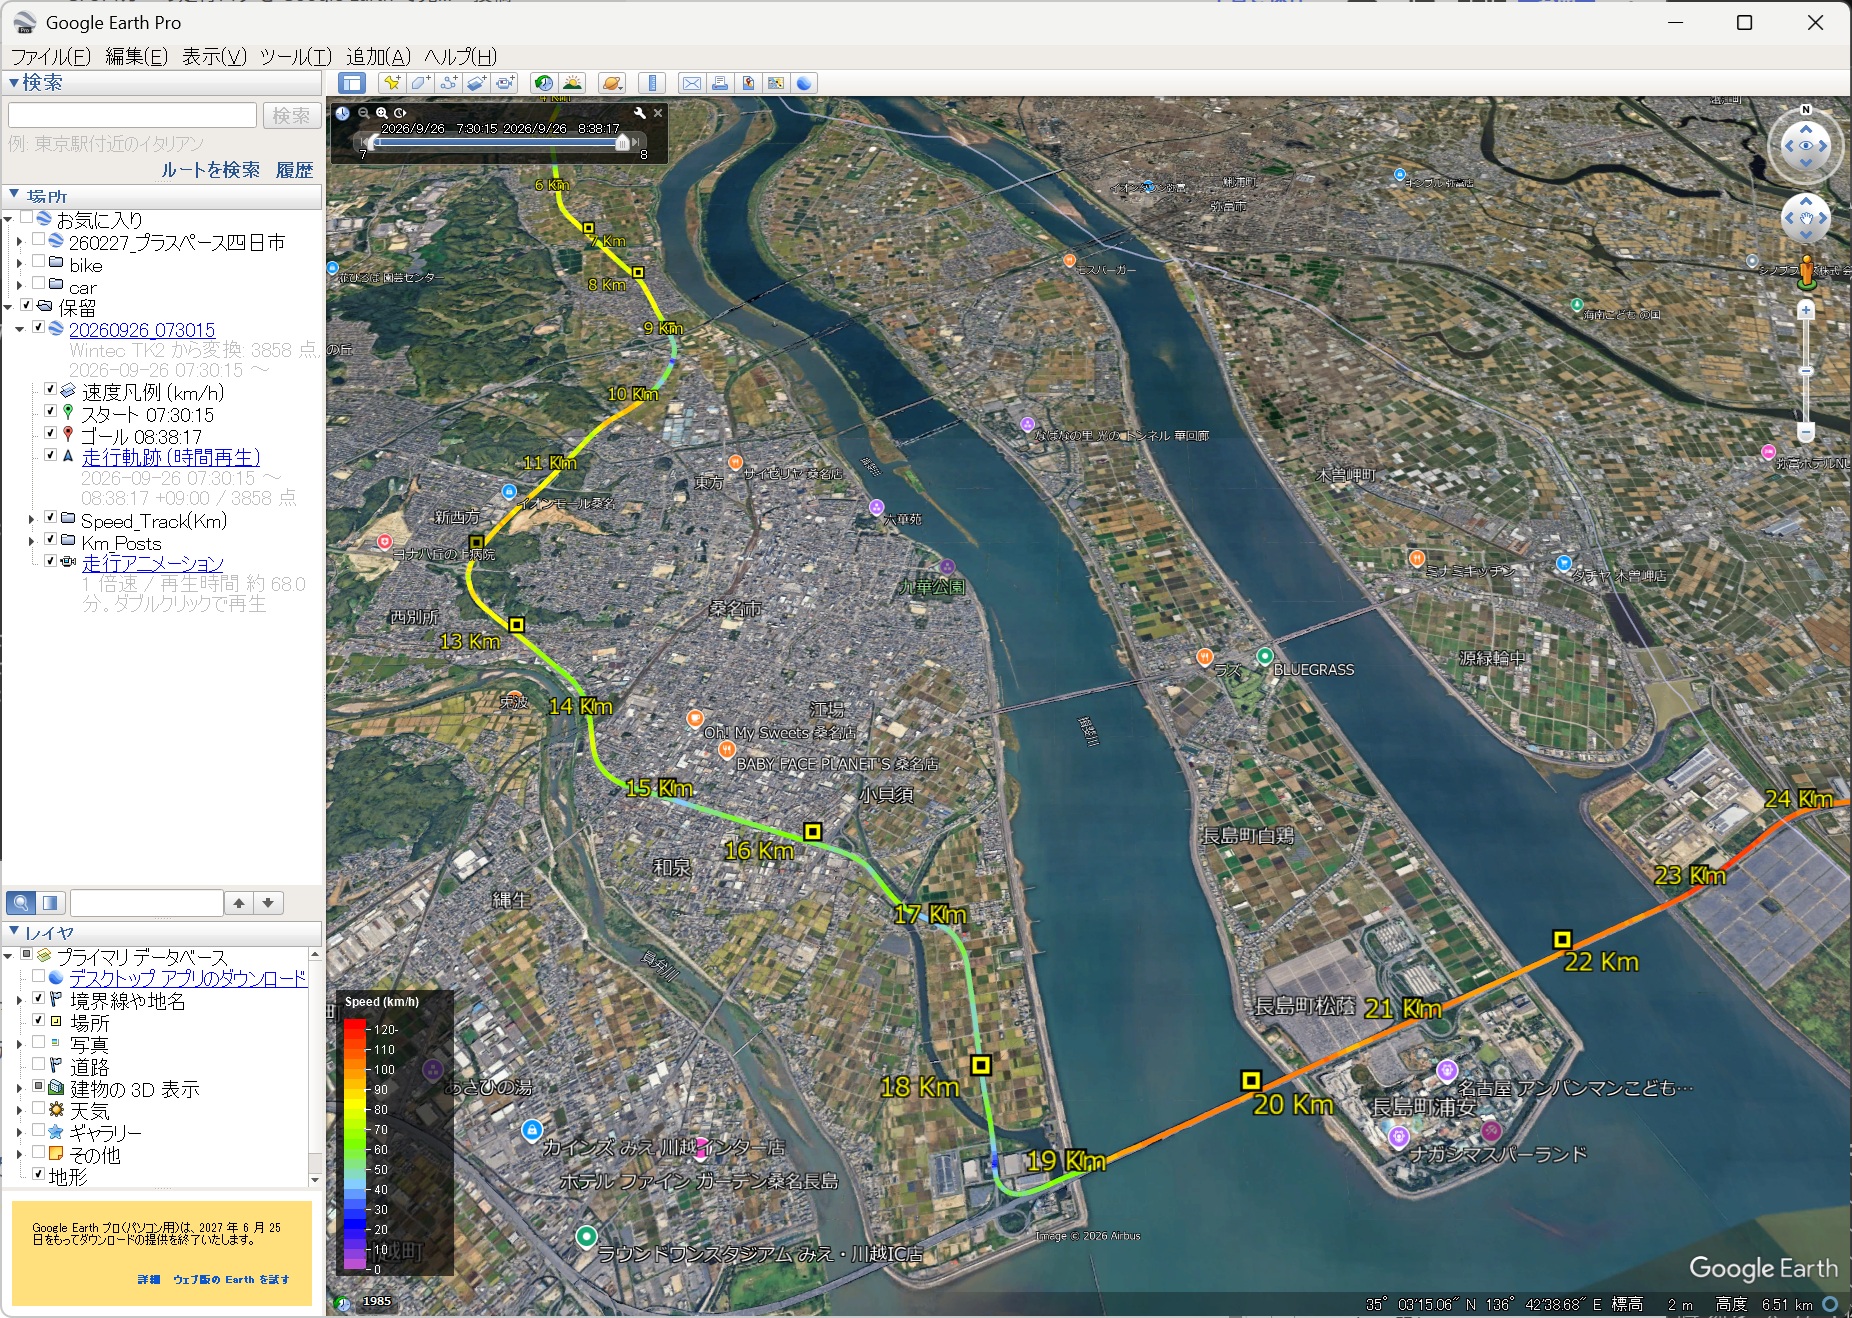1852x1318 pixels.
Task: Click the Add Image Overlay icon
Action: point(476,83)
